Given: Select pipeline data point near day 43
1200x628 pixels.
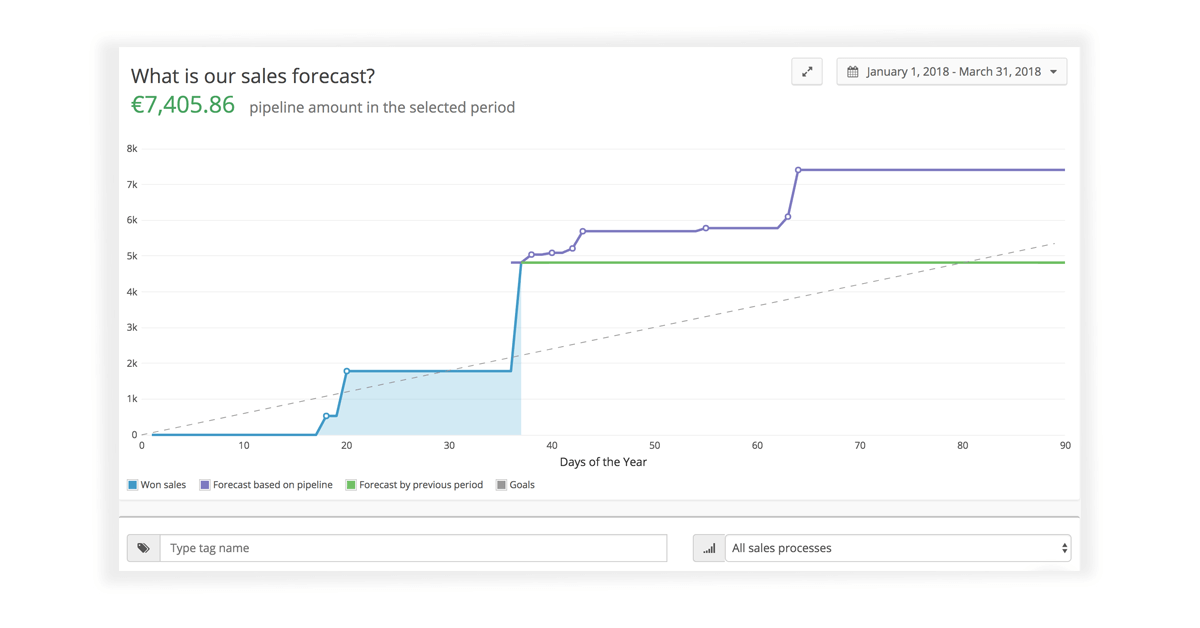Looking at the screenshot, I should (x=583, y=232).
